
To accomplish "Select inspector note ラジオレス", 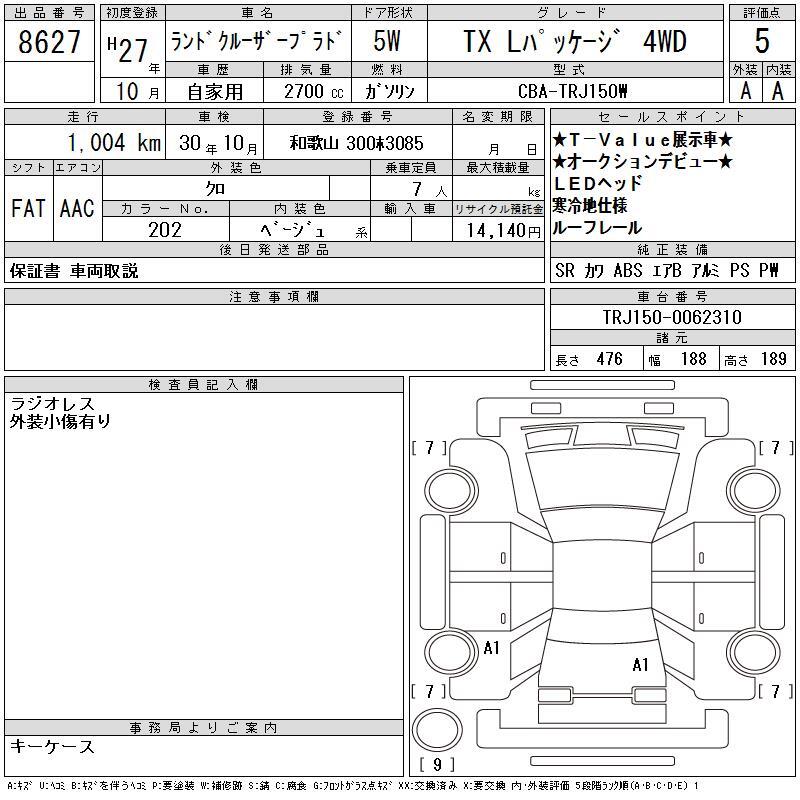I will coord(53,404).
